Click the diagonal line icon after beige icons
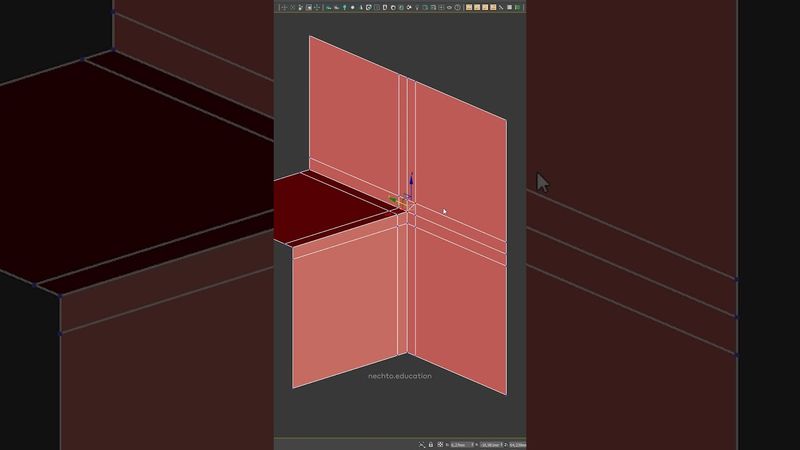Image resolution: width=800 pixels, height=450 pixels. coord(503,7)
